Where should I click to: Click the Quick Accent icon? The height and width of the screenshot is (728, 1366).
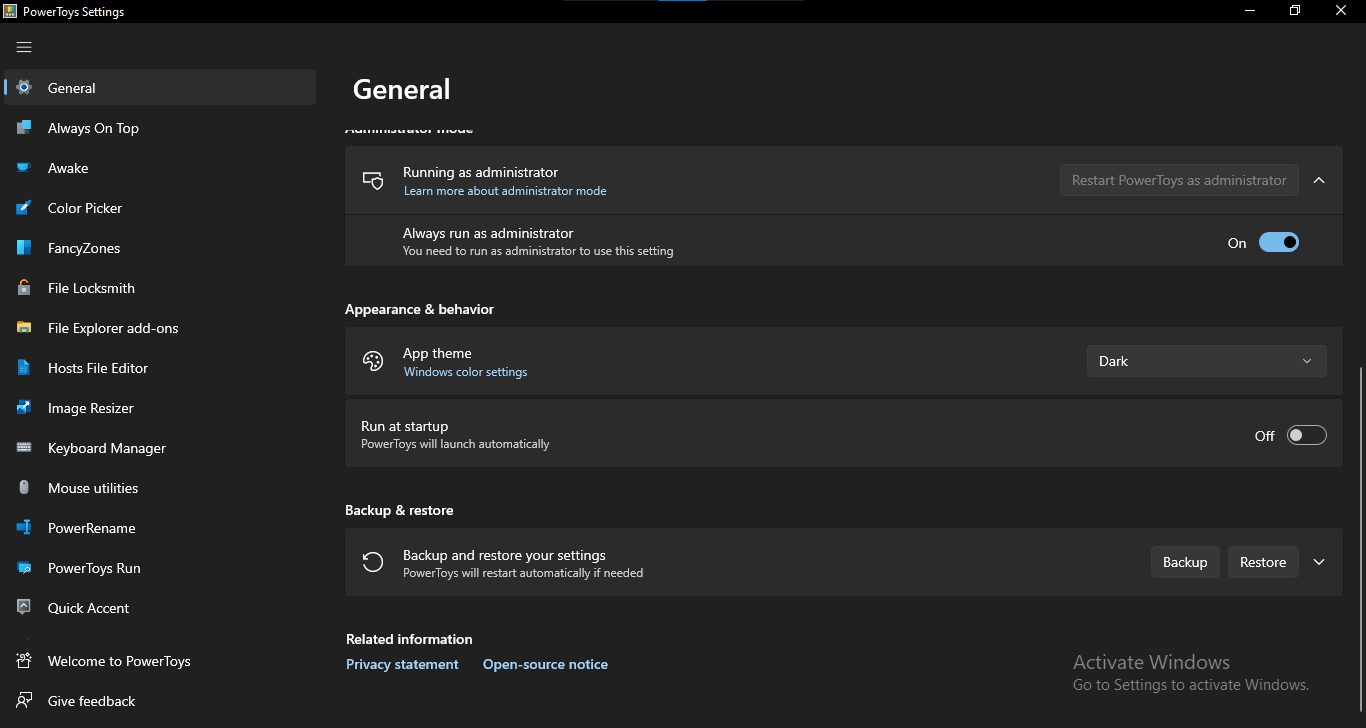coord(24,608)
